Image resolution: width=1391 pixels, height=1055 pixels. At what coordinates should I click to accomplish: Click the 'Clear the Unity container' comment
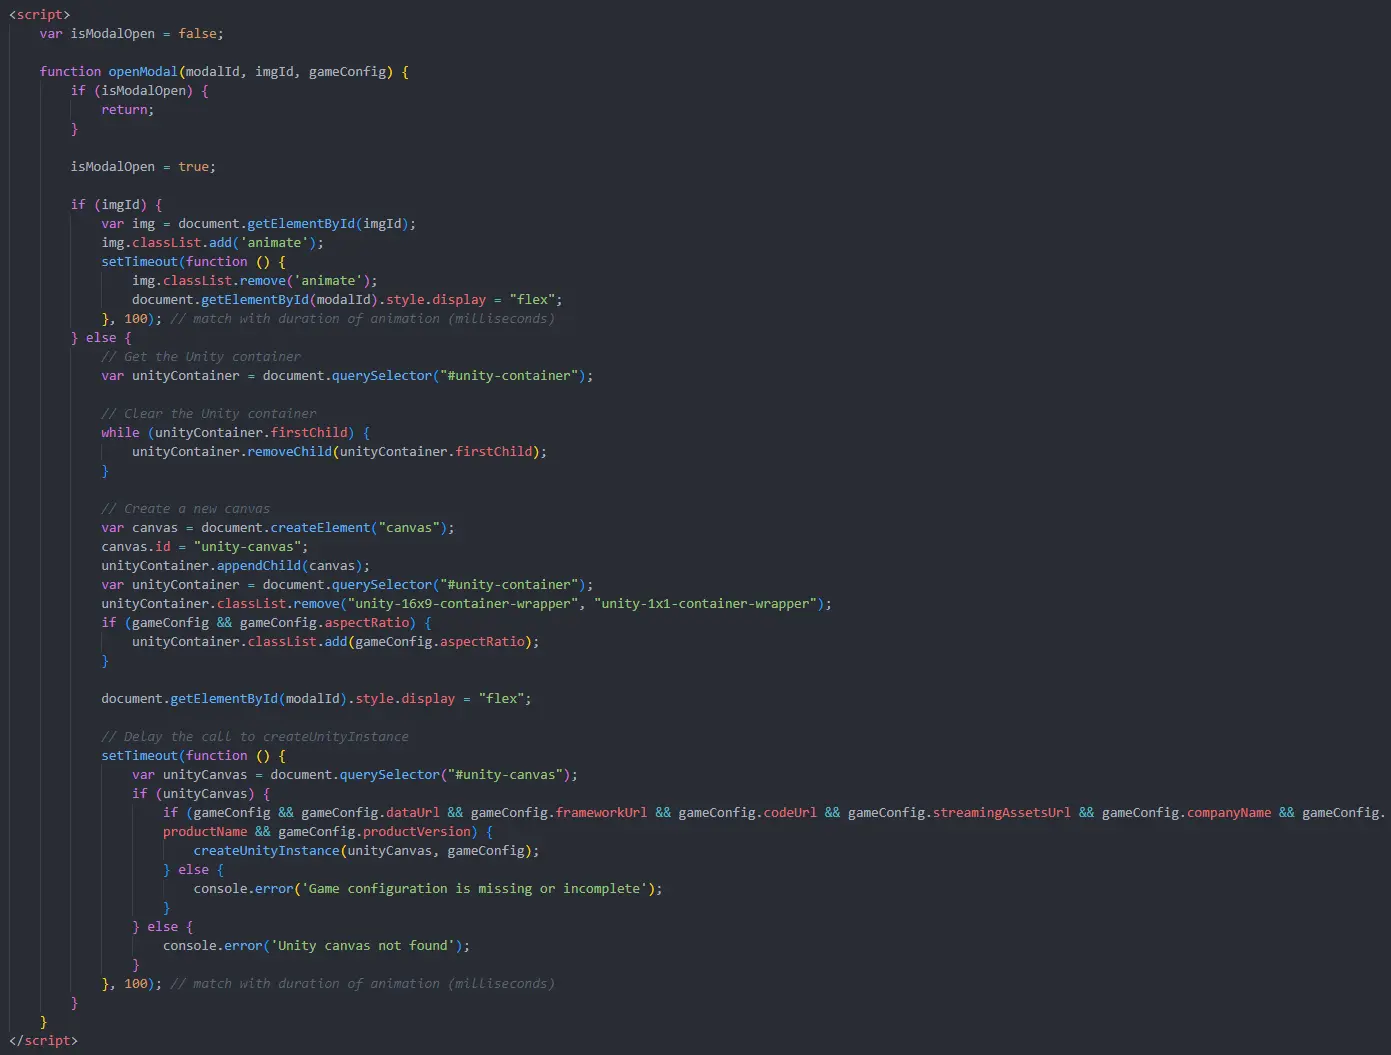[208, 414]
